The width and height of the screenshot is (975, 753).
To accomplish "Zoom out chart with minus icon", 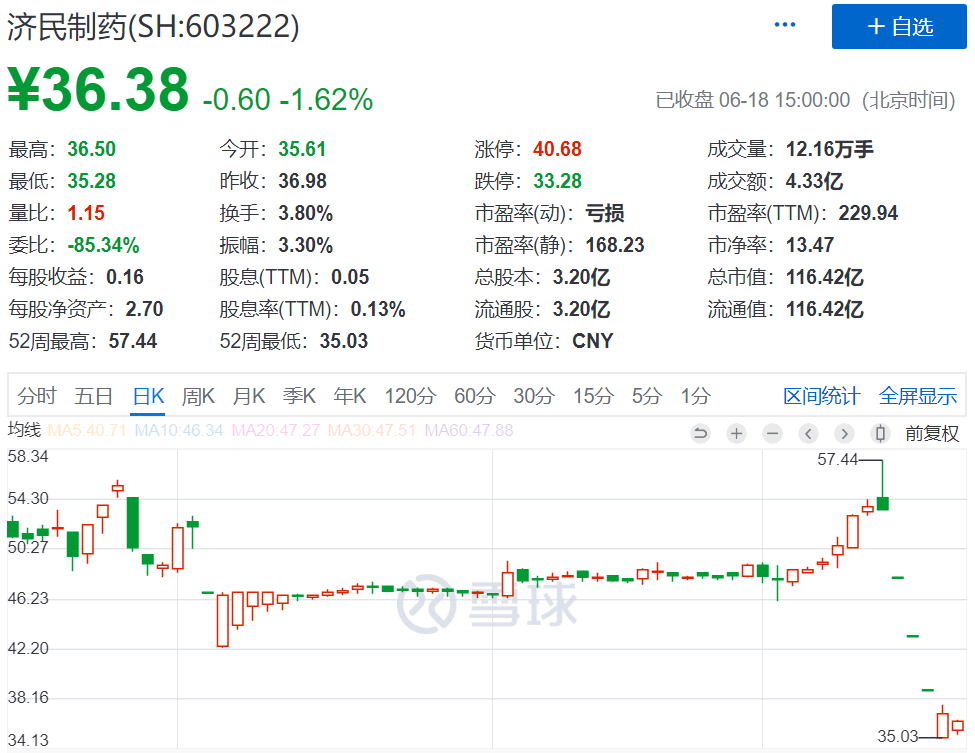I will click(772, 433).
